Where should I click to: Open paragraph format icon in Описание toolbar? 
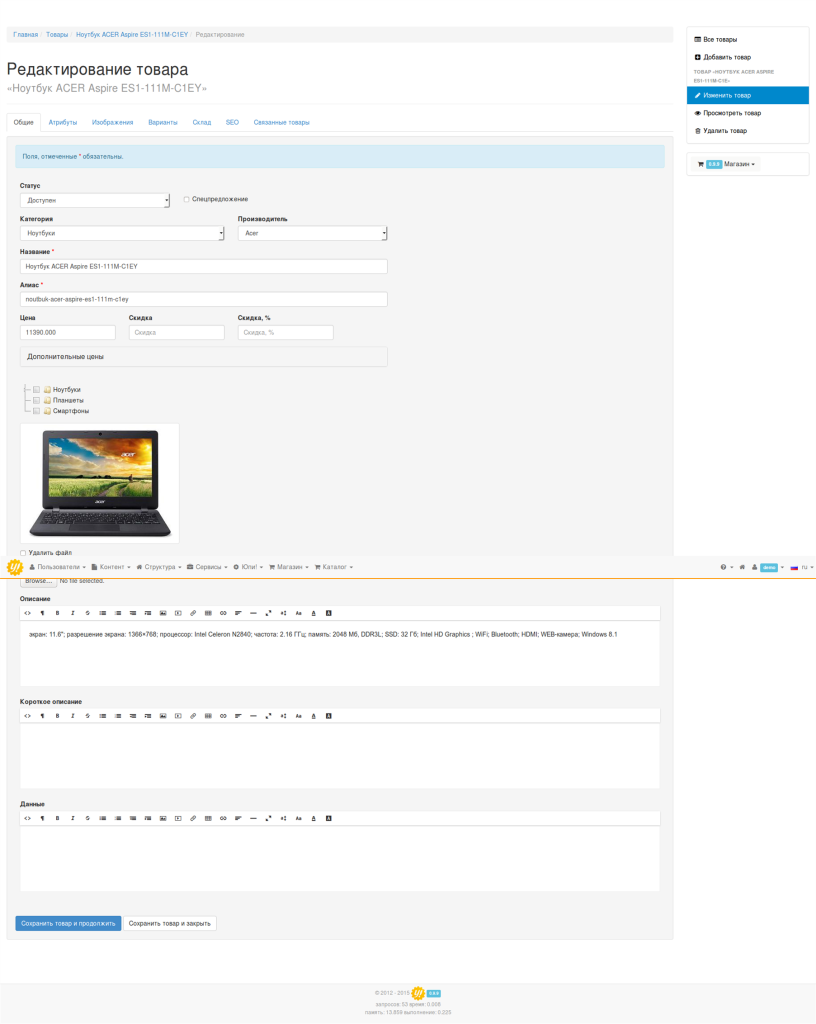click(42, 613)
